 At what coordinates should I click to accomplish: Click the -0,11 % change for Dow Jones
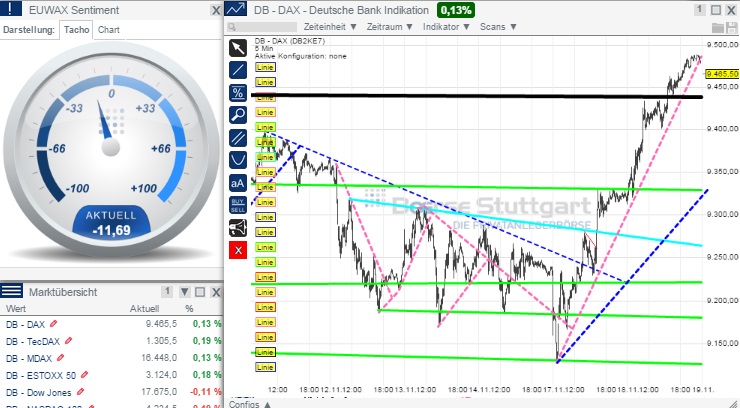click(205, 392)
